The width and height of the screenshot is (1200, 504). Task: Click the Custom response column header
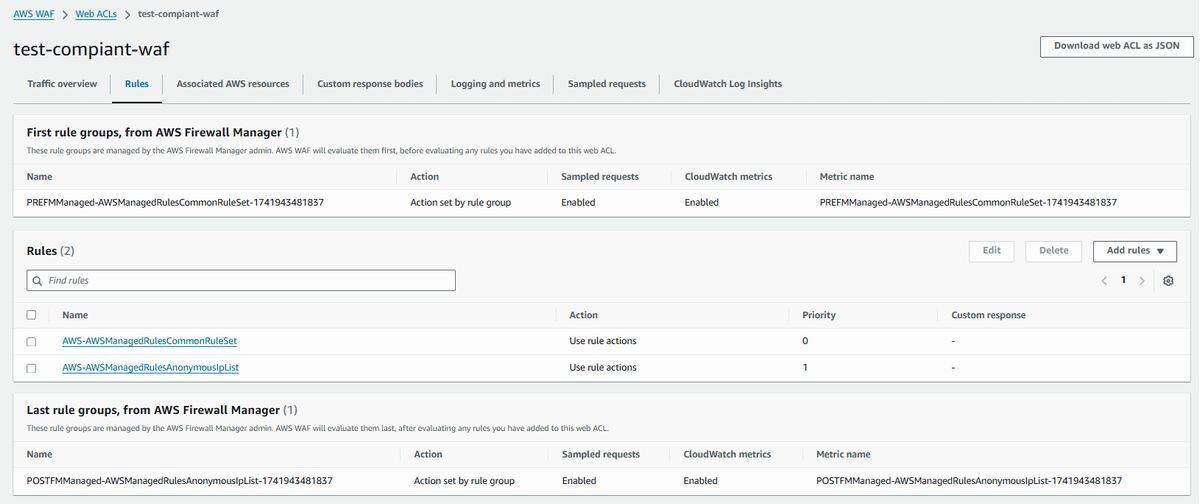click(x=988, y=315)
